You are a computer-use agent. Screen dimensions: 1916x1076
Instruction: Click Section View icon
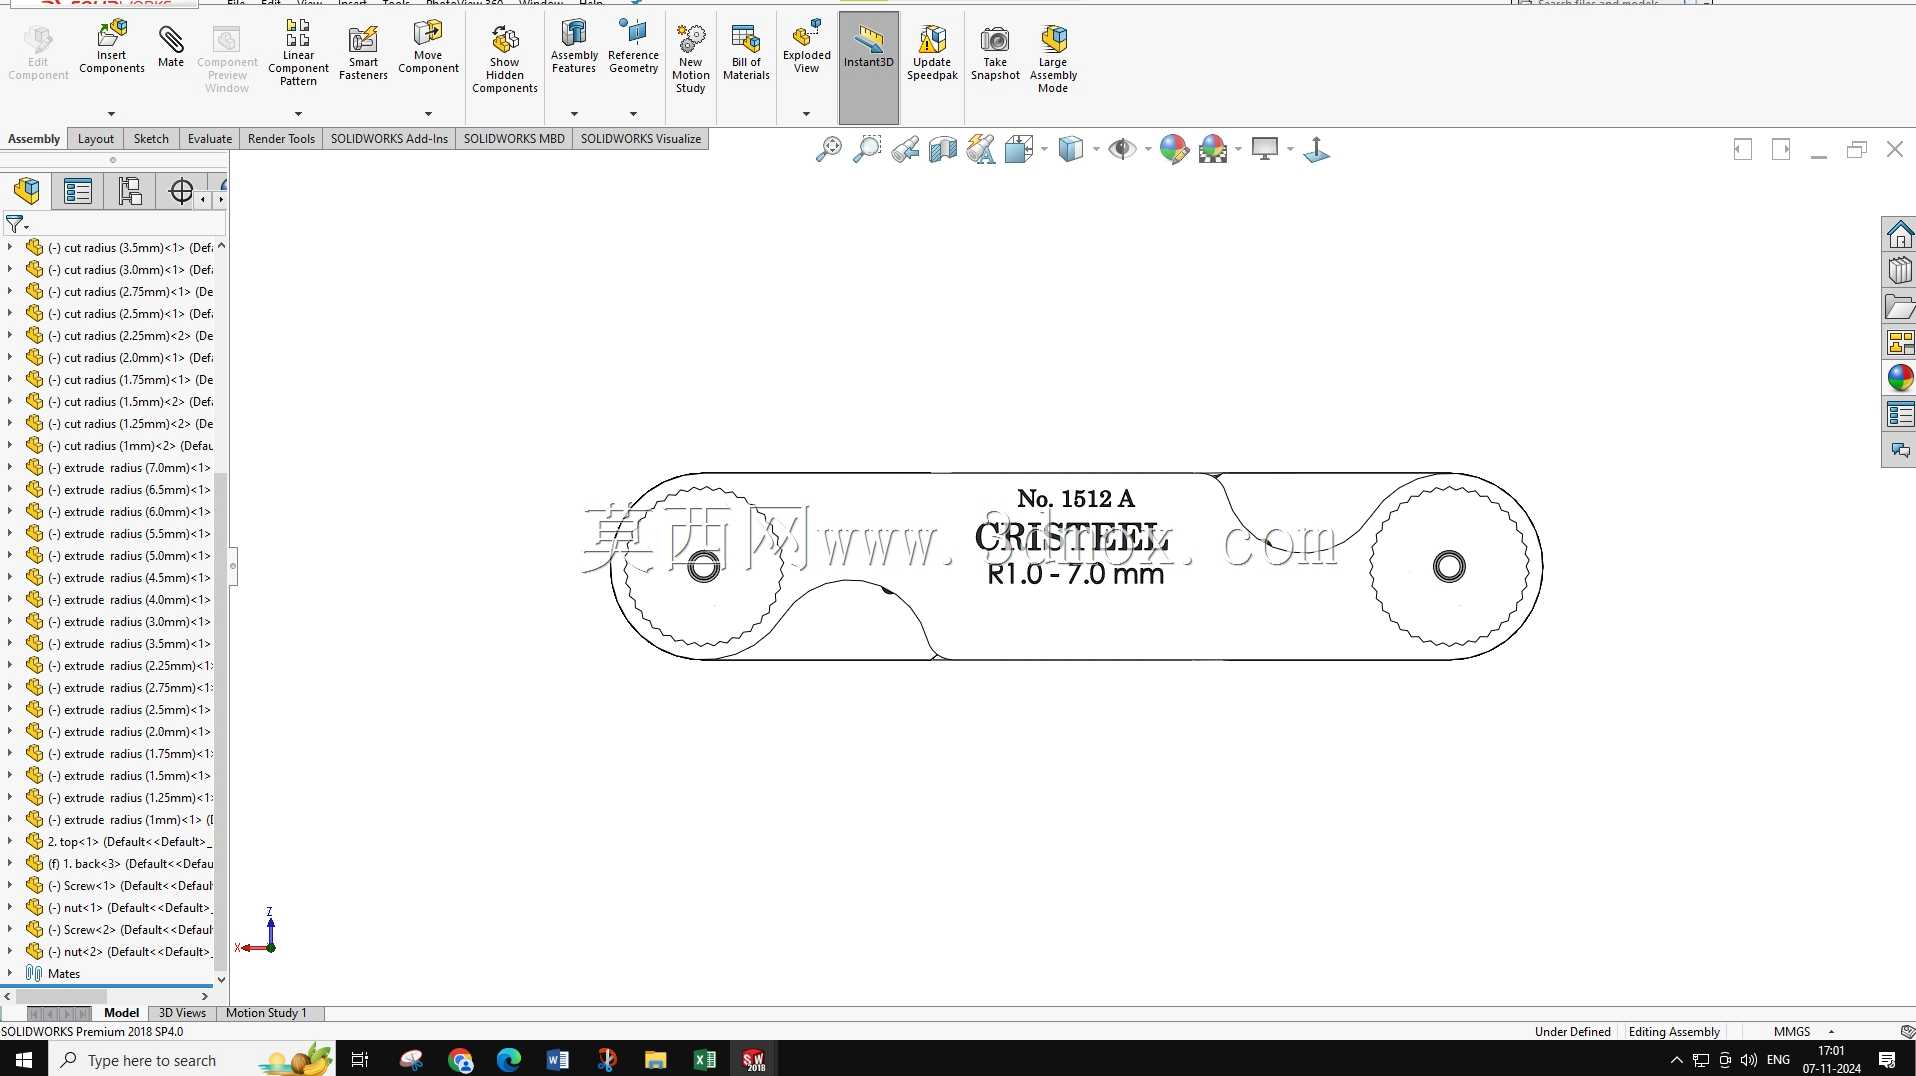tap(943, 150)
